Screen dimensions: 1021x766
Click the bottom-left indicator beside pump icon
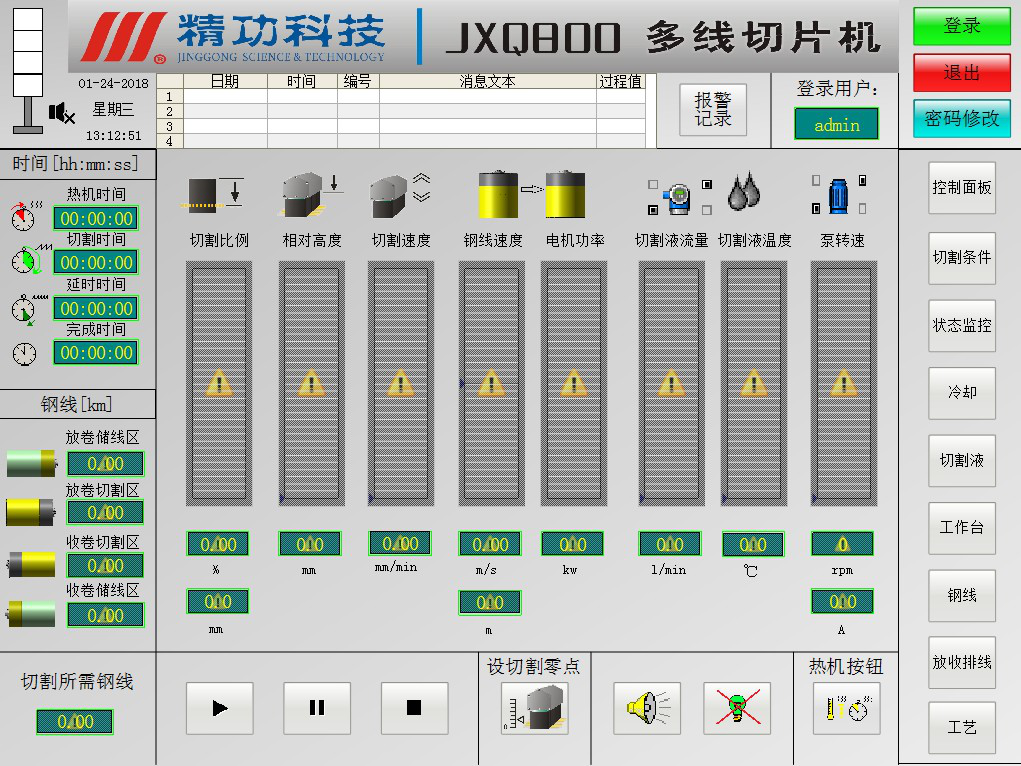[x=816, y=208]
